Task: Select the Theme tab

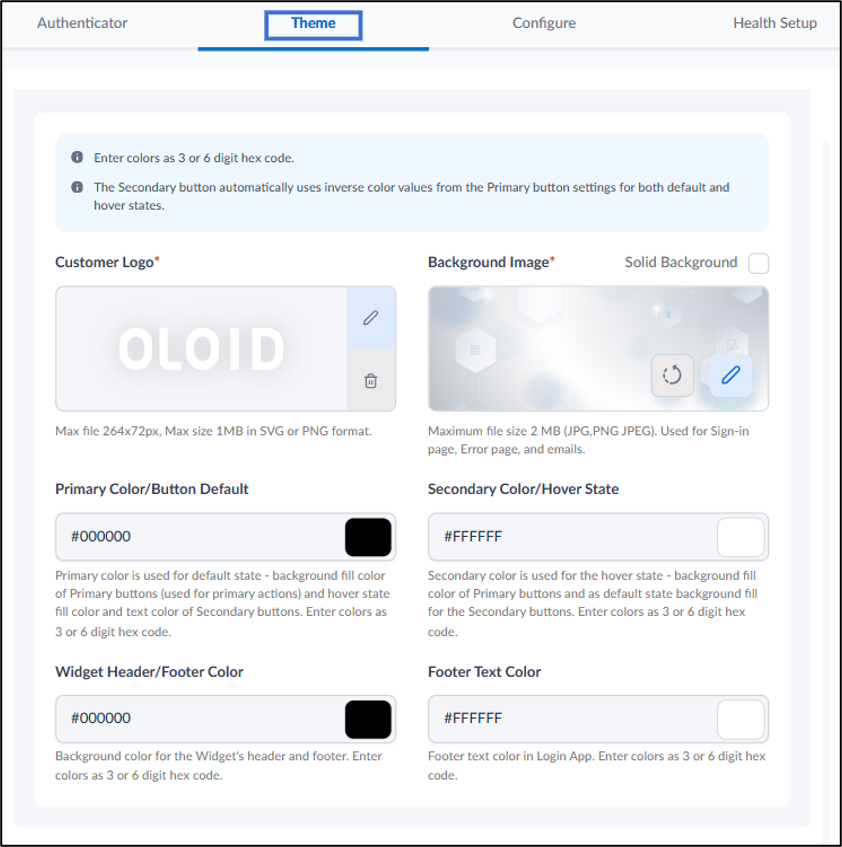Action: tap(313, 23)
